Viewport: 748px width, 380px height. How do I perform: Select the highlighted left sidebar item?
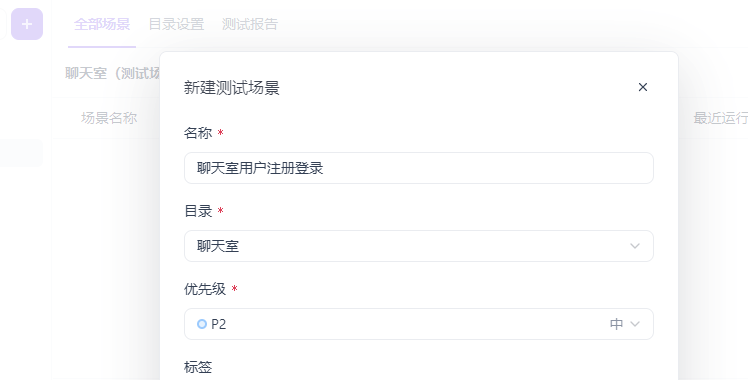click(21, 153)
